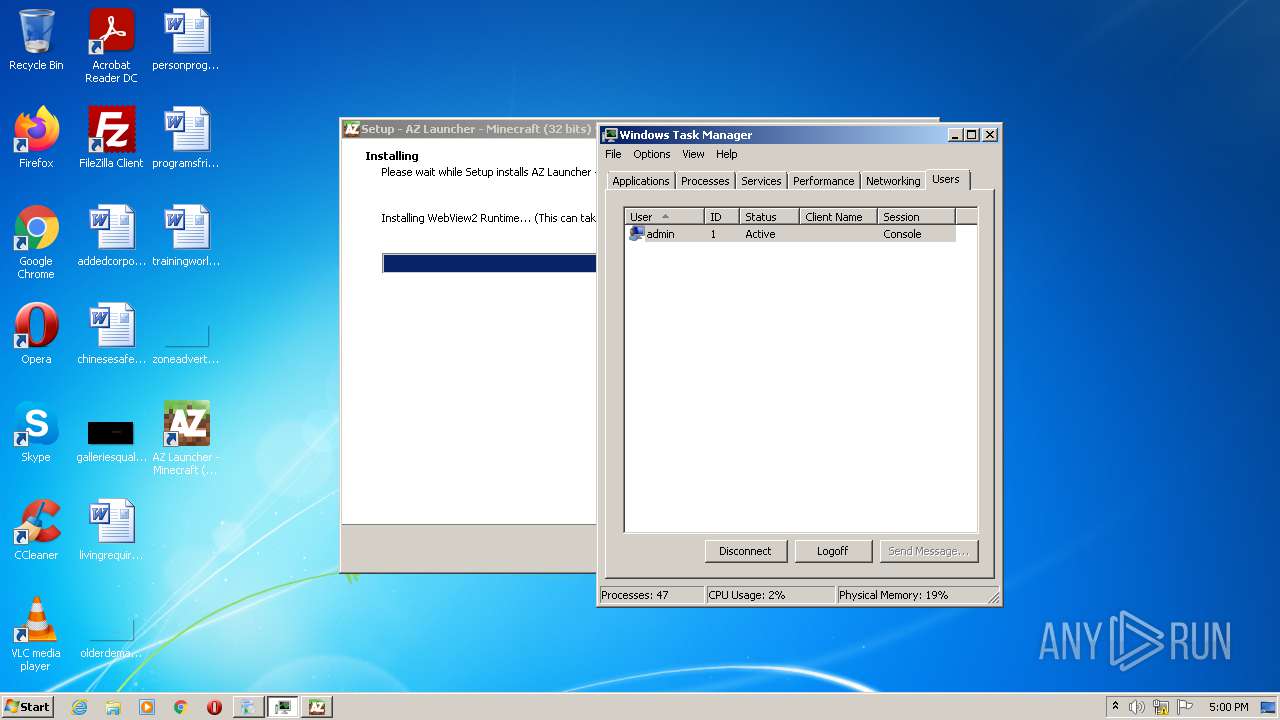Minimize the Windows Task Manager window
1280x720 pixels.
click(x=955, y=135)
